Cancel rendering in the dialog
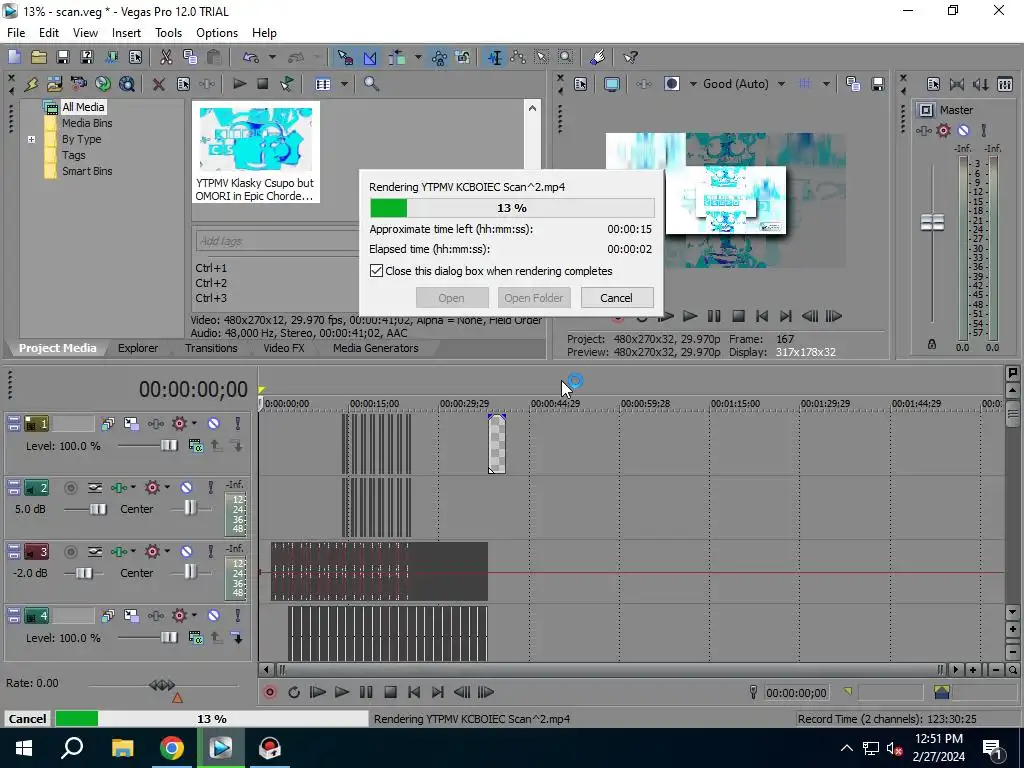The height and width of the screenshot is (768, 1024). point(616,298)
